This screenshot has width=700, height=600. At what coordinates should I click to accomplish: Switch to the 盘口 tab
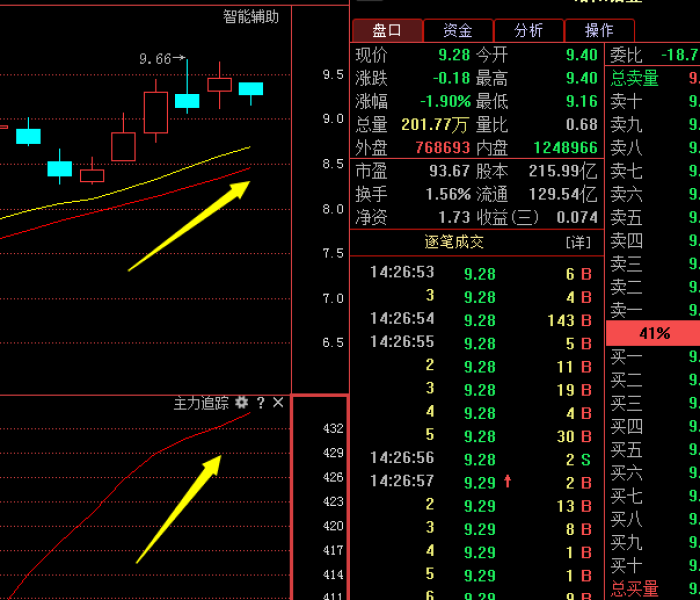pos(386,31)
